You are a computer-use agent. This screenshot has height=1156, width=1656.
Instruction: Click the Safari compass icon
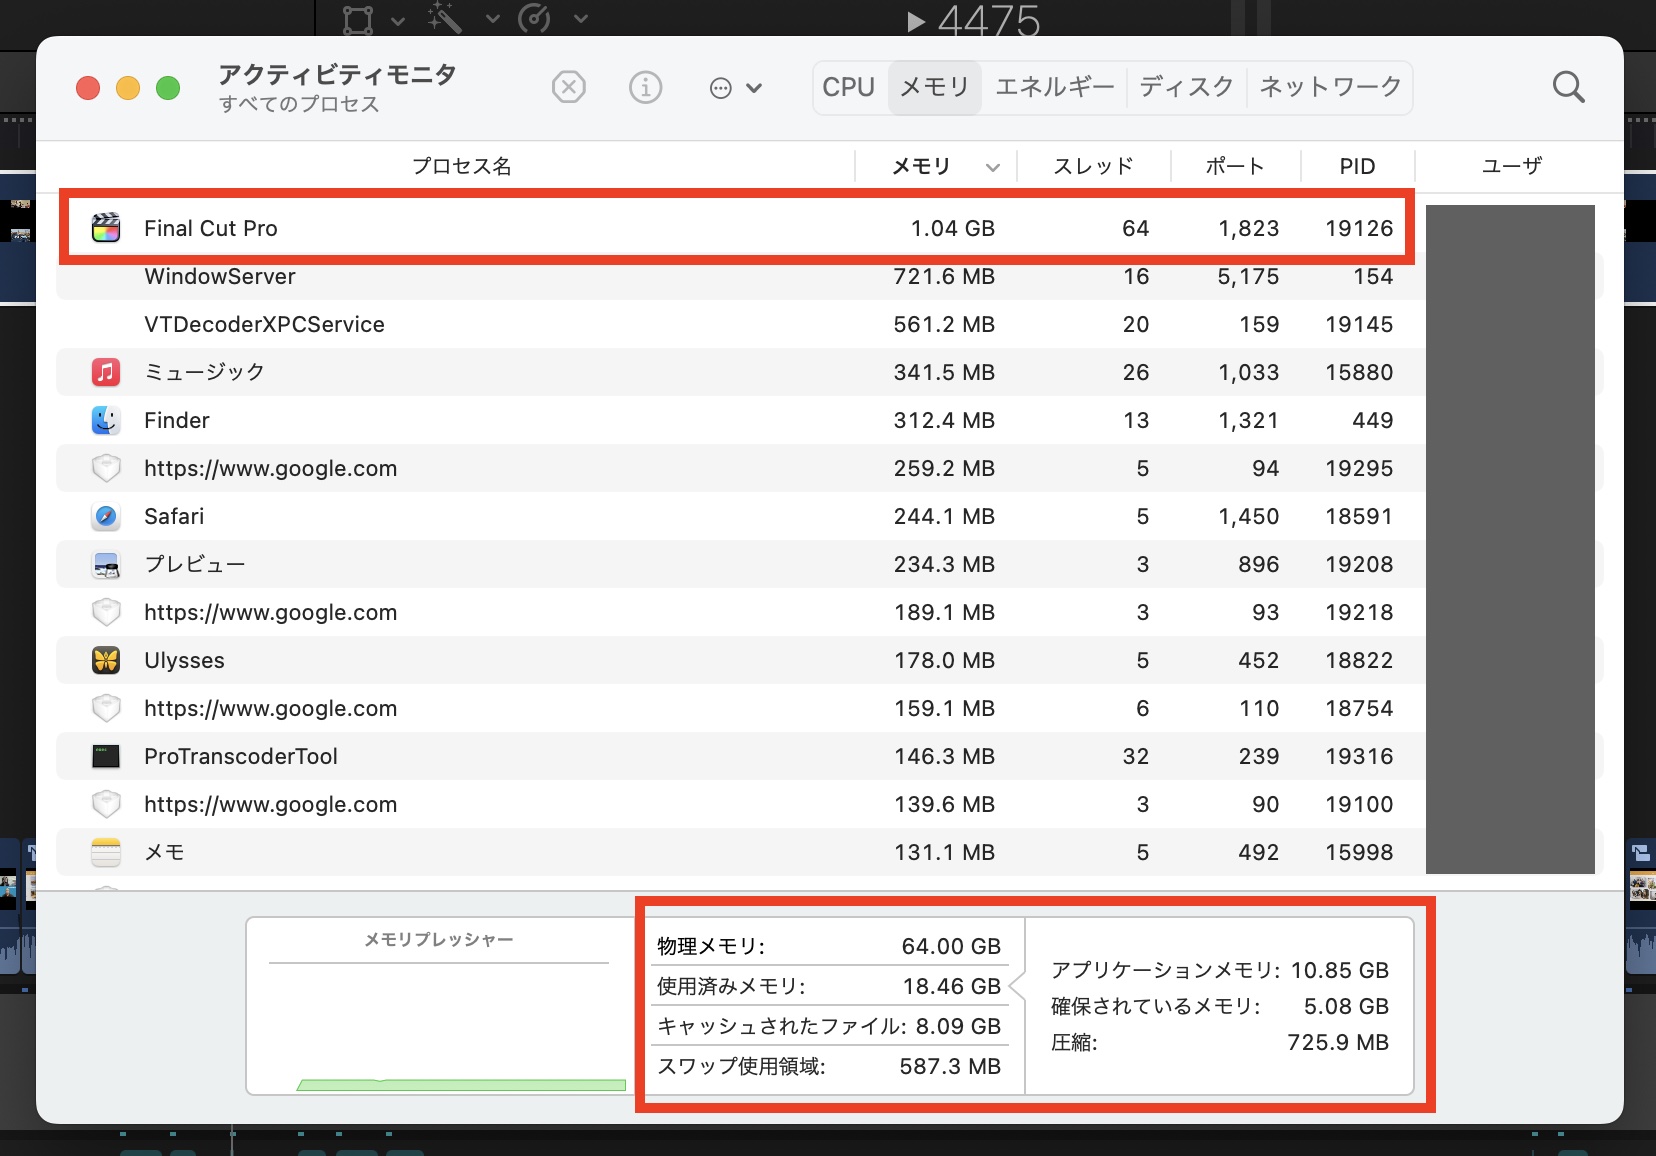(x=106, y=516)
